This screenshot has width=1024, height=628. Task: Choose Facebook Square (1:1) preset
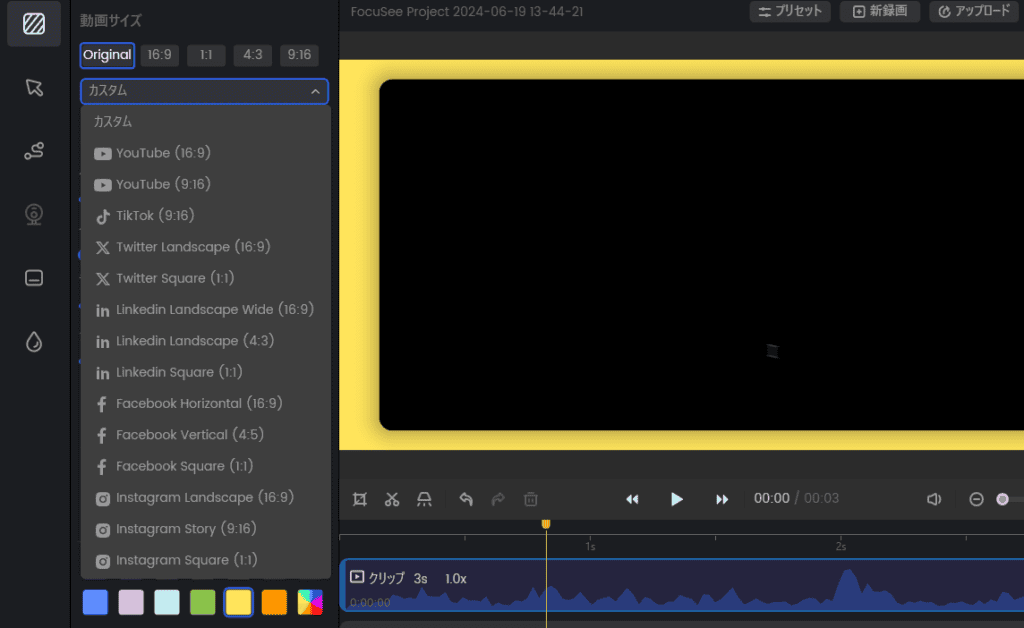206,467
